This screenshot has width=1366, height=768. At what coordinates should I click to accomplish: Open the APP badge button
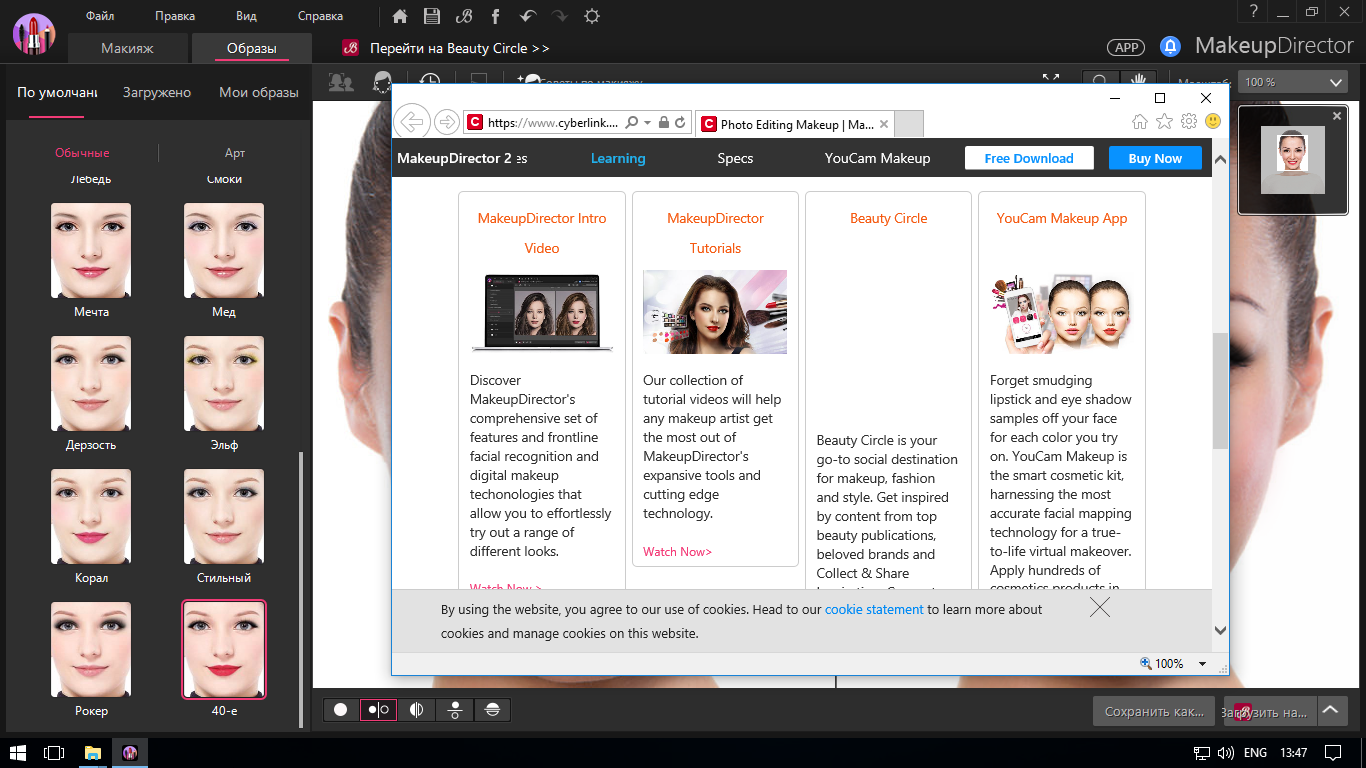(1126, 47)
